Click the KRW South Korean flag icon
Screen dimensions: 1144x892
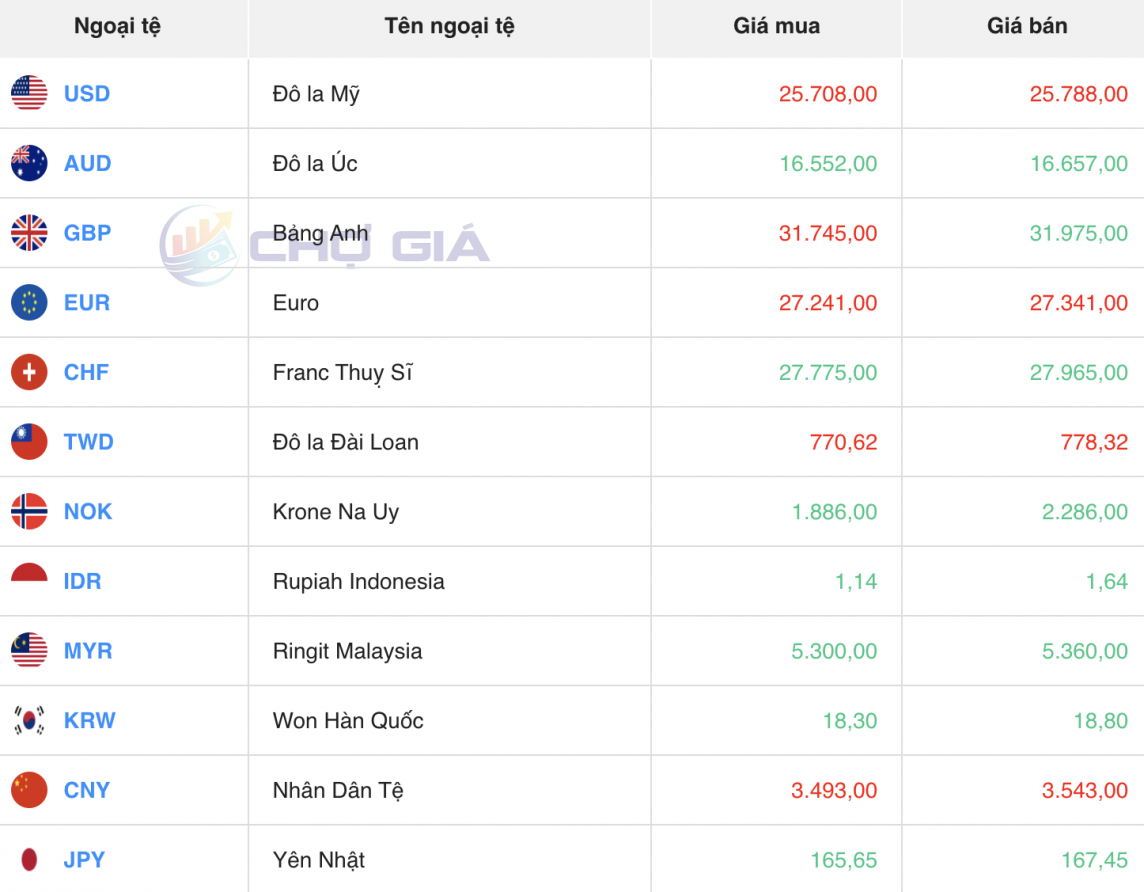point(29,720)
